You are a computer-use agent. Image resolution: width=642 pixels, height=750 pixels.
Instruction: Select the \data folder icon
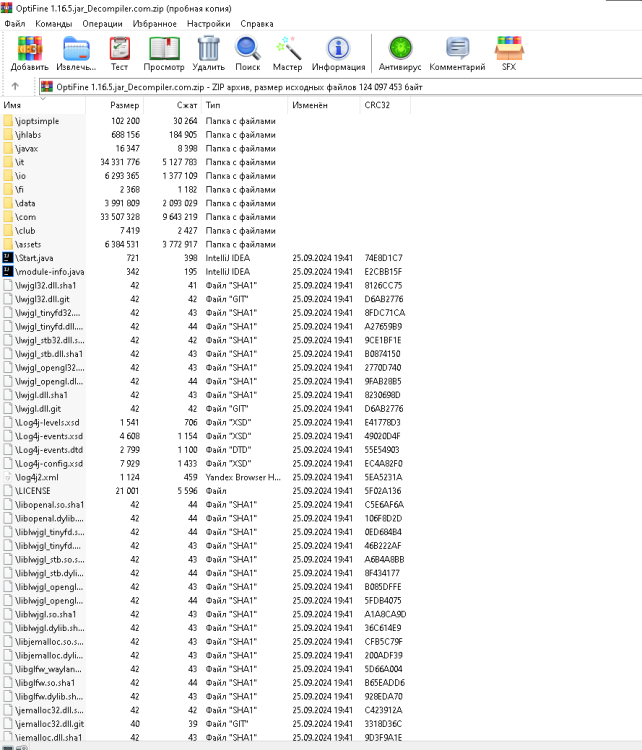[x=8, y=203]
